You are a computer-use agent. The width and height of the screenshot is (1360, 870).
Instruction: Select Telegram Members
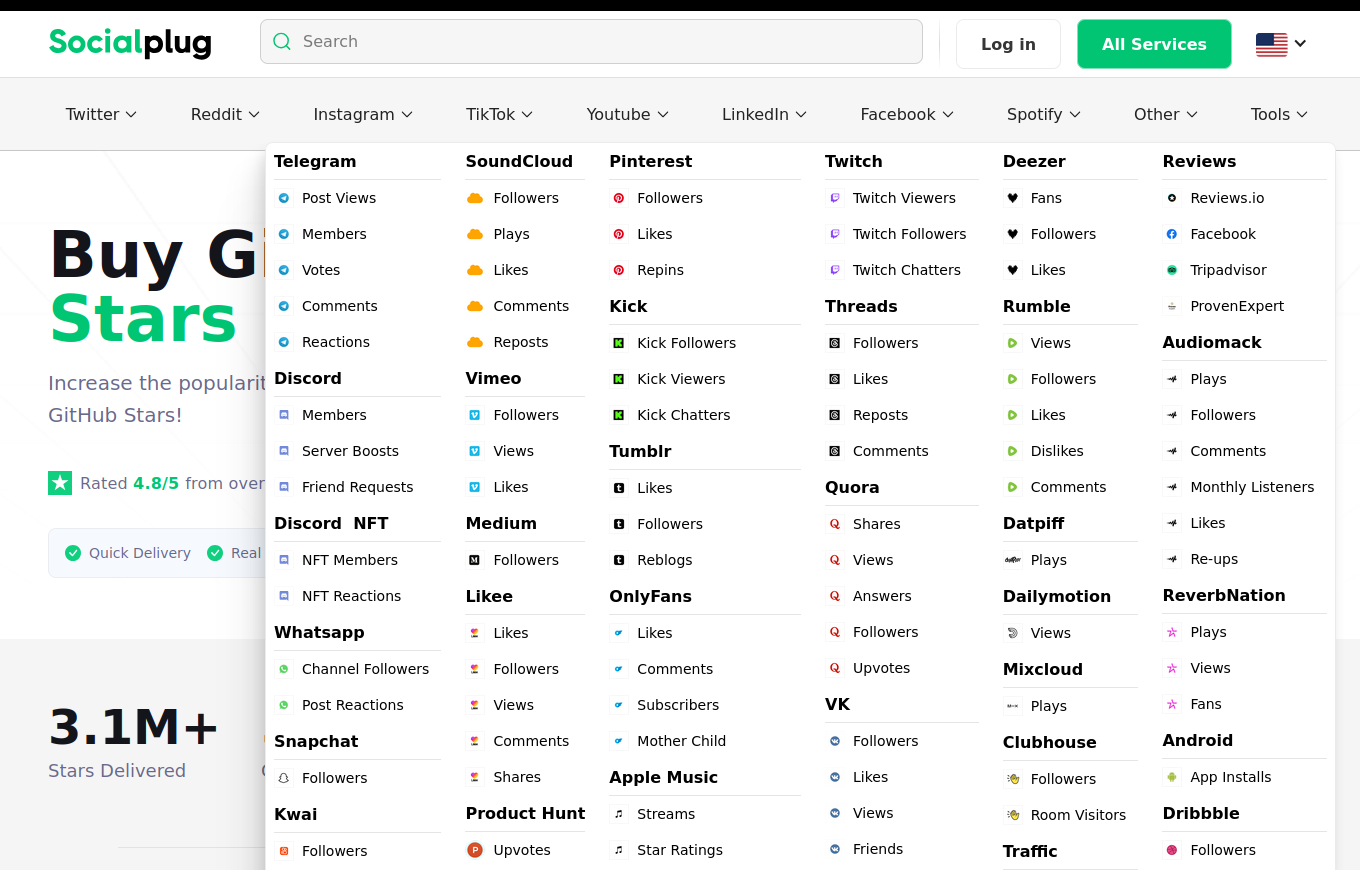334,234
